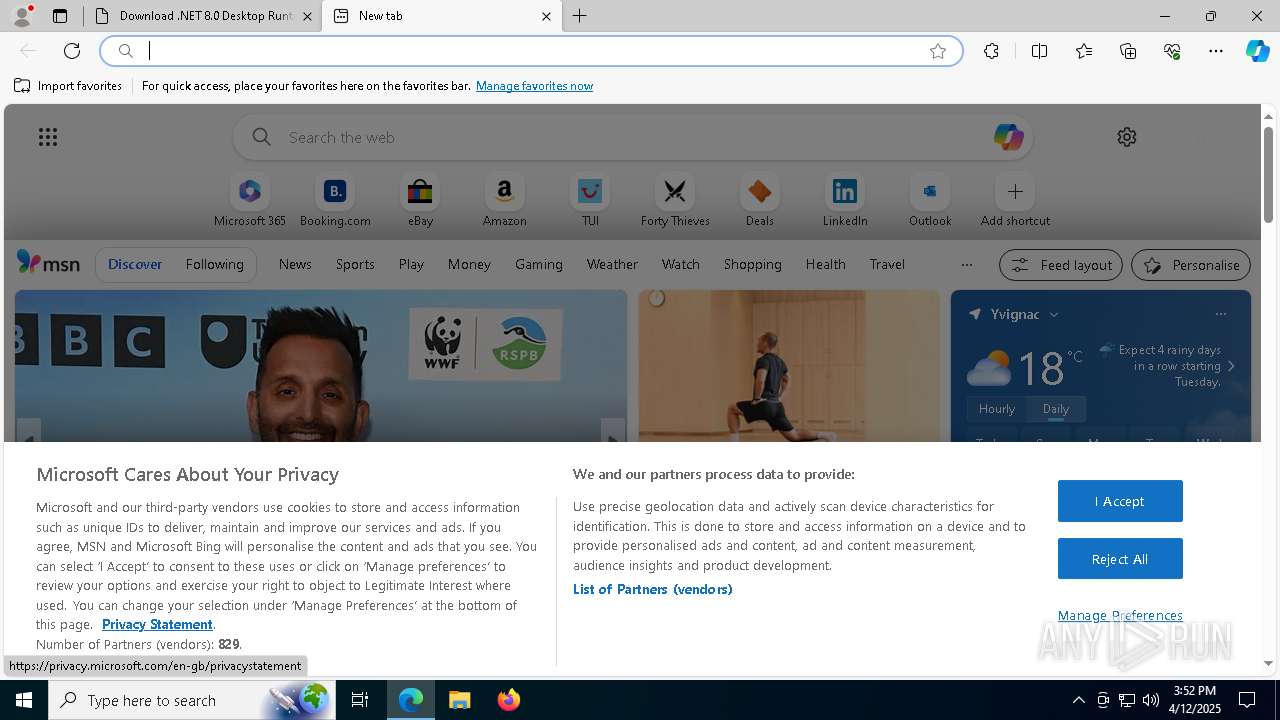Open the Gaming category
Viewport: 1280px width, 720px height.
pos(539,264)
